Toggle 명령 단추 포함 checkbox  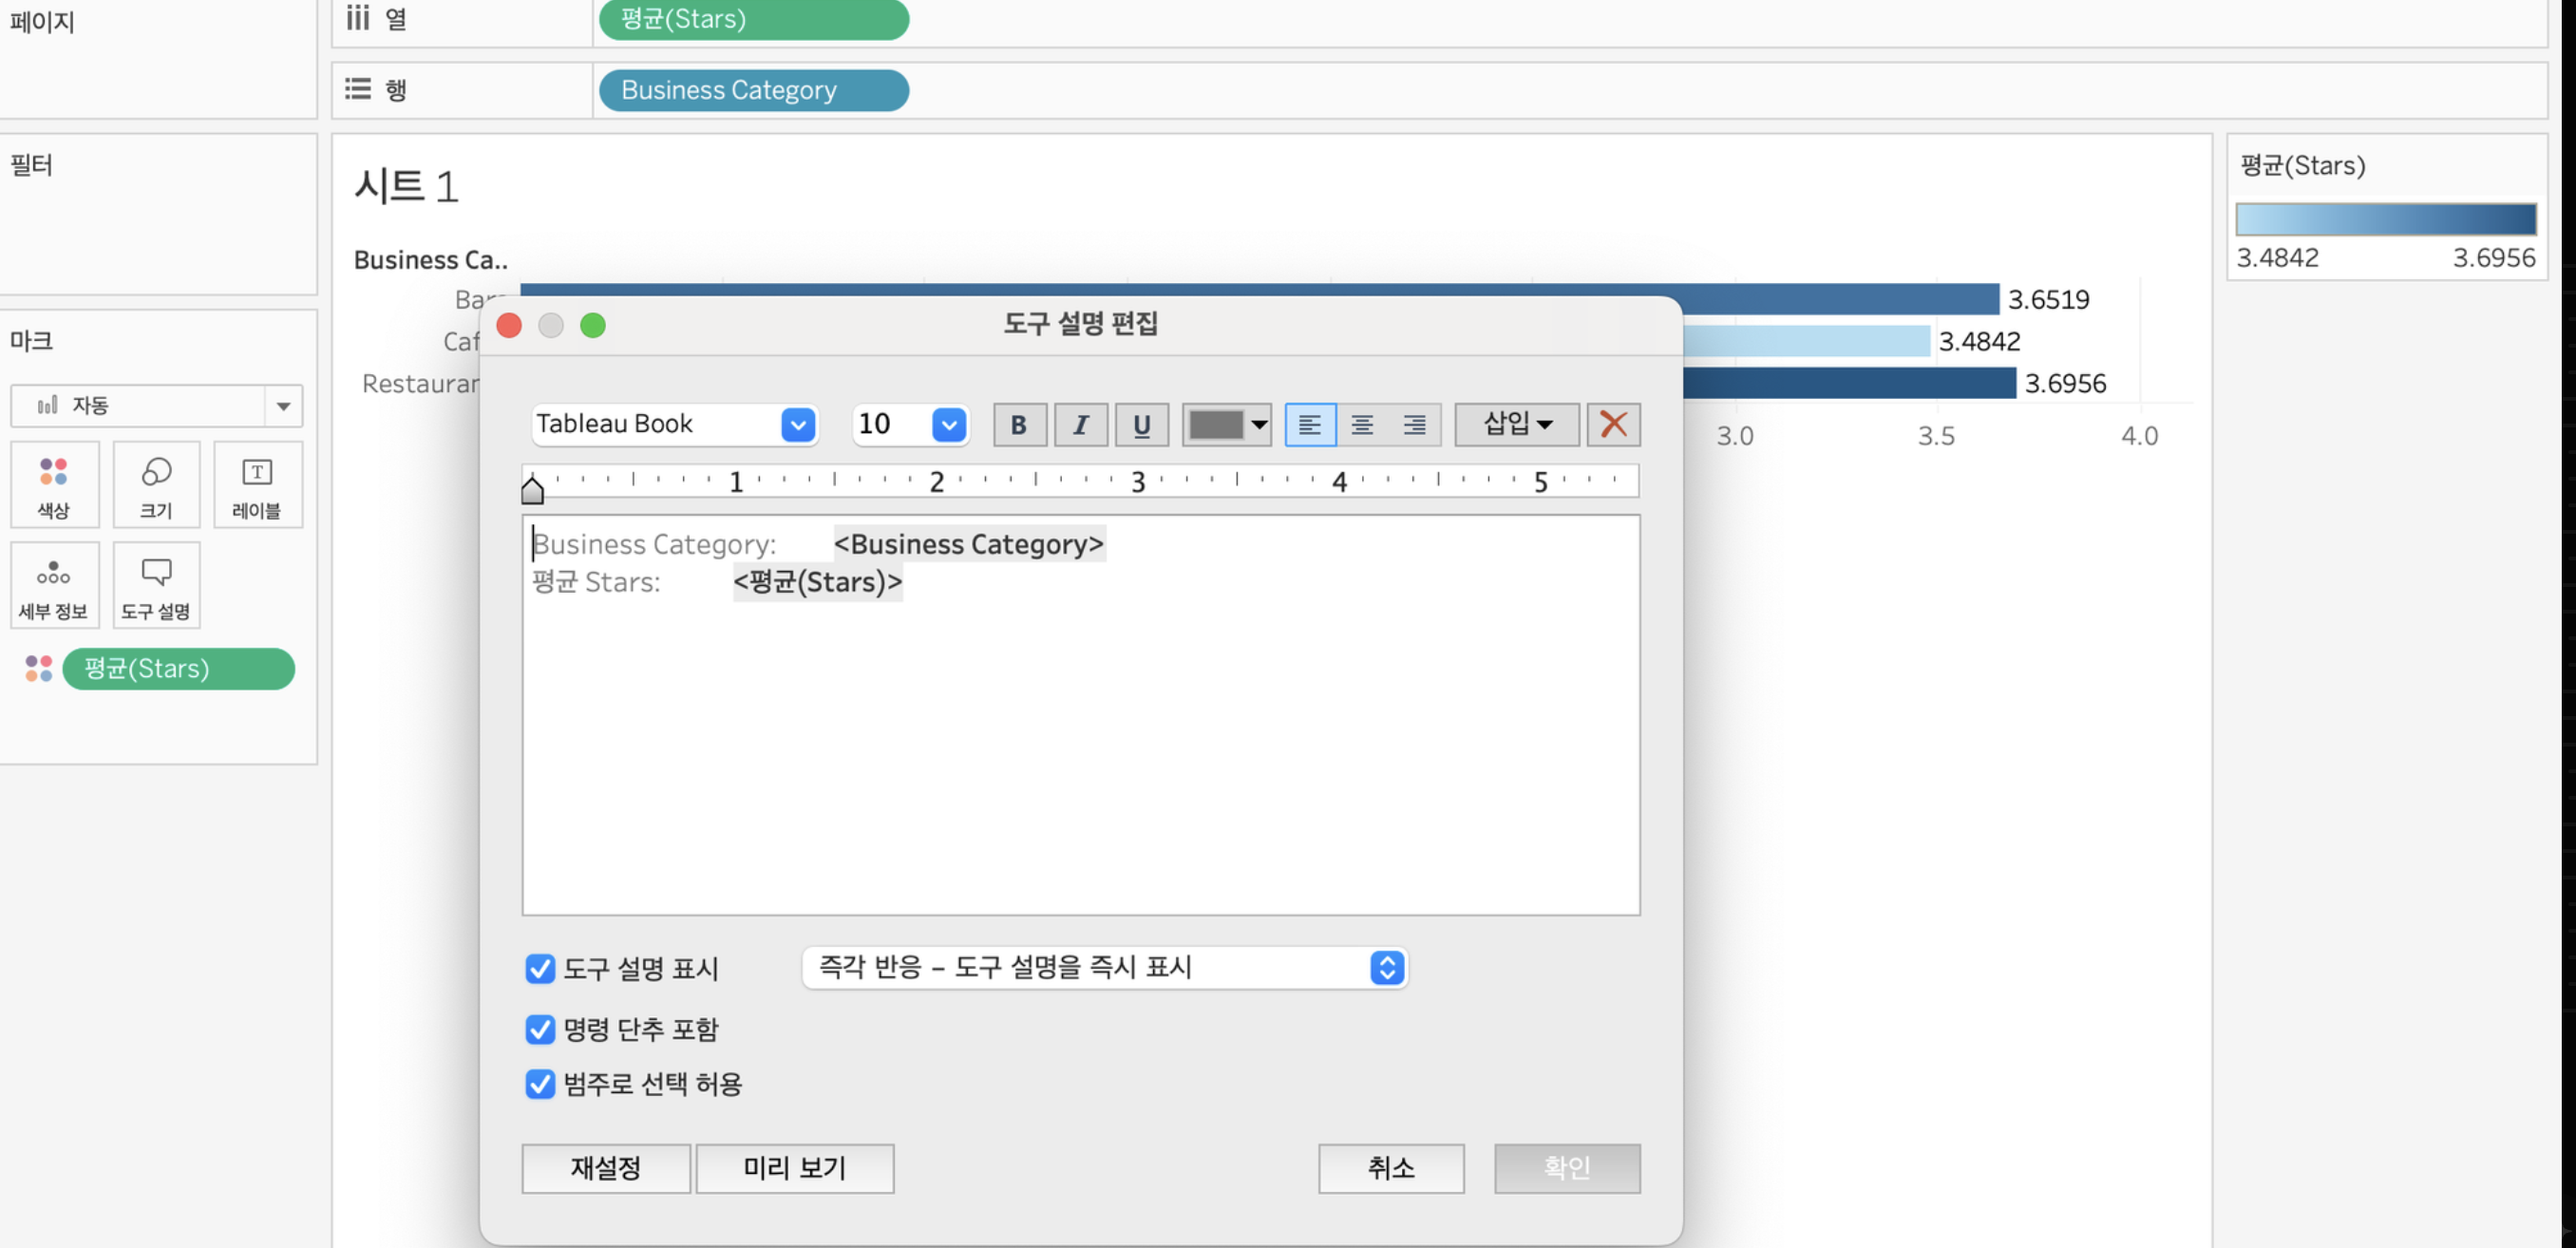coord(540,1029)
